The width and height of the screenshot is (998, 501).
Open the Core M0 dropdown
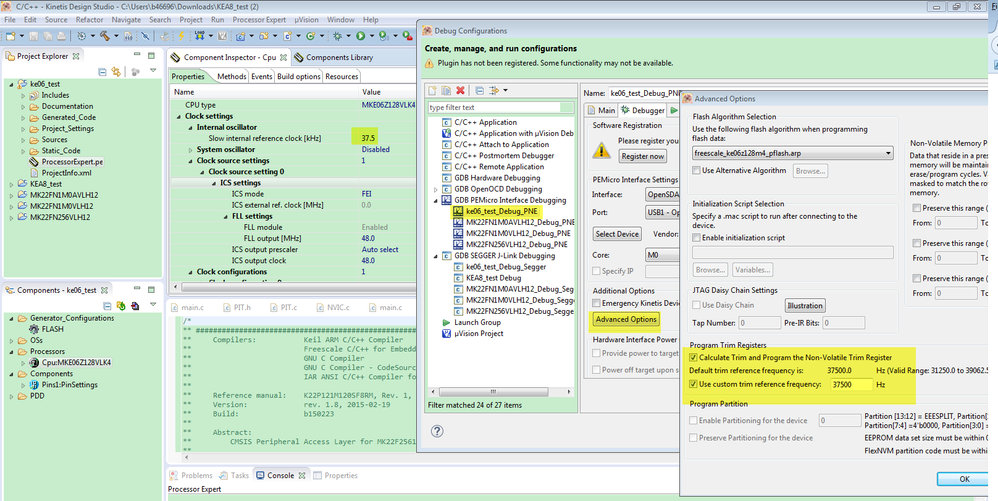661,255
